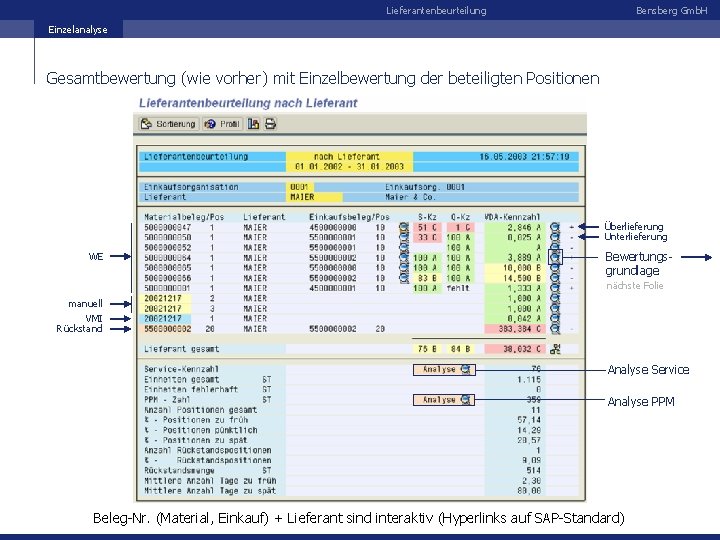Open the Profil toolbar button

tap(222, 124)
